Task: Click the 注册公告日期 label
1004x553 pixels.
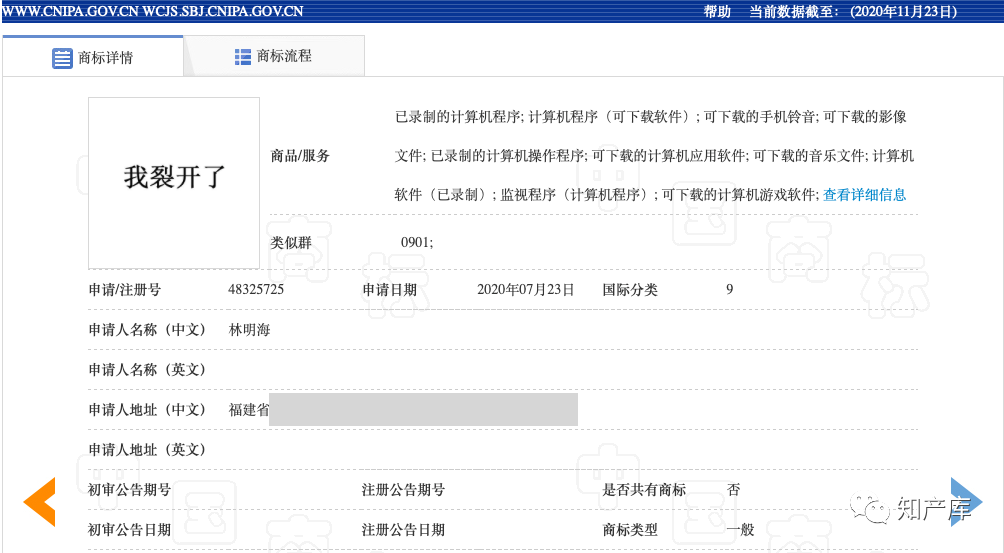Action: (403, 529)
